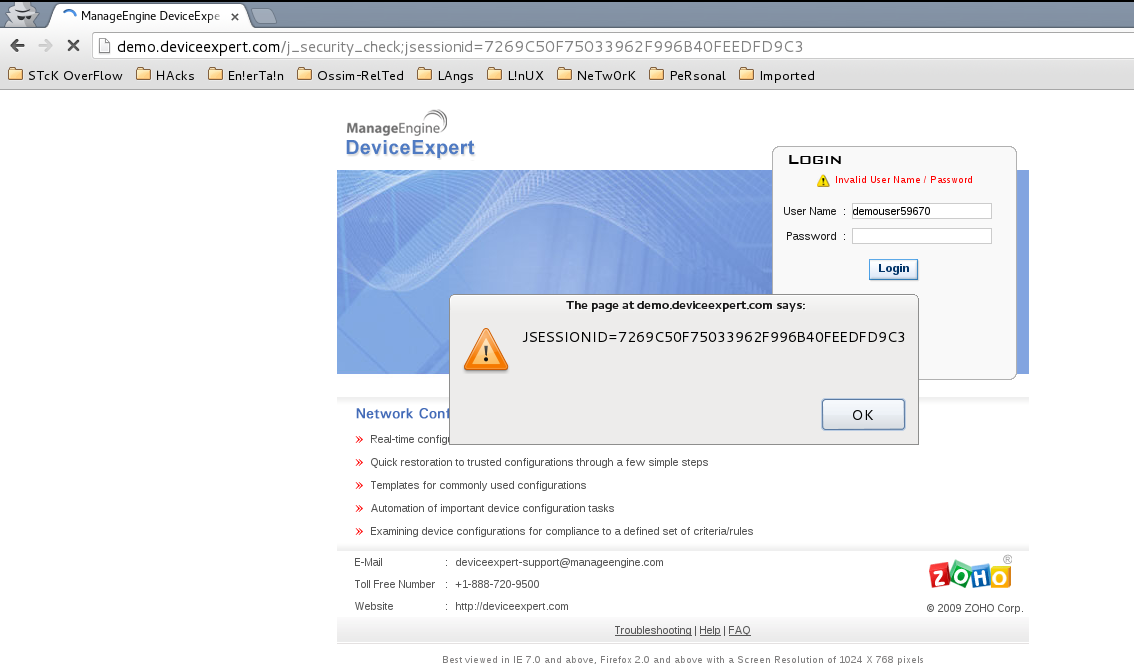Screen dimensions: 1134x670
Task: Click the incognito spy icon
Action: (x=22, y=14)
